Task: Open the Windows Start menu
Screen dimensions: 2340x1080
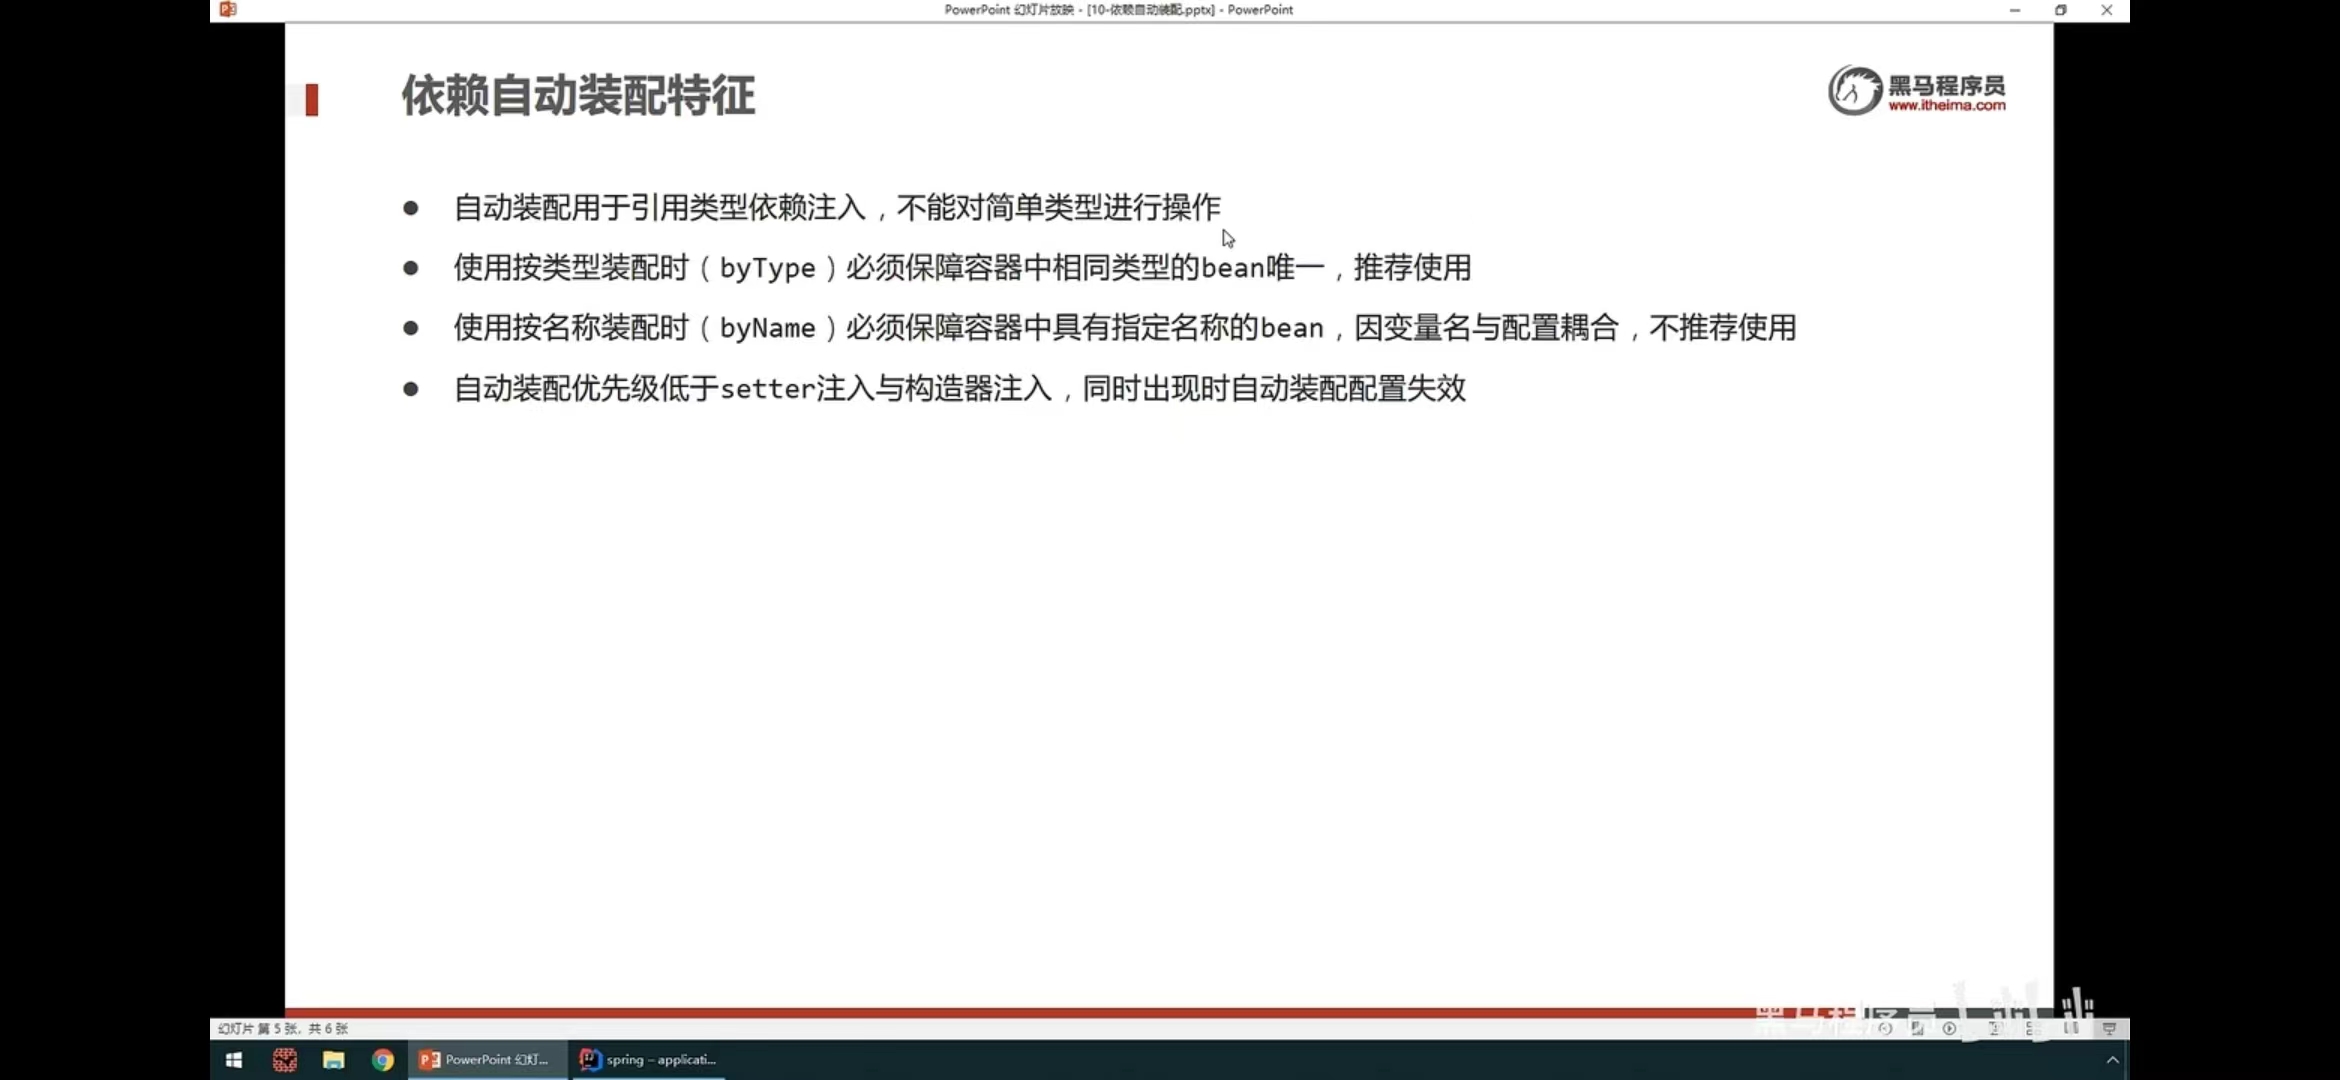Action: [x=233, y=1060]
